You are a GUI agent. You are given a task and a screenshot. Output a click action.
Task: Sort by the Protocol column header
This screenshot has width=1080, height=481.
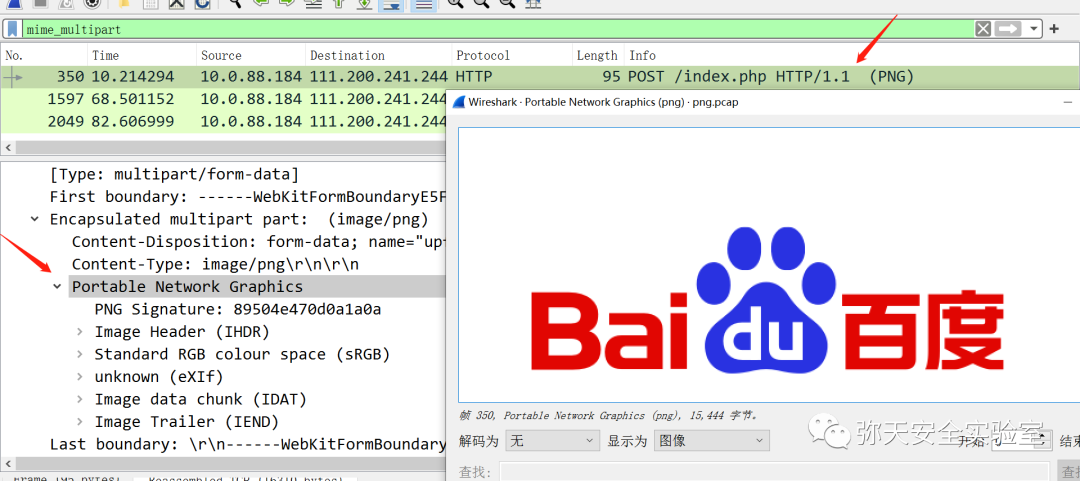(512, 55)
